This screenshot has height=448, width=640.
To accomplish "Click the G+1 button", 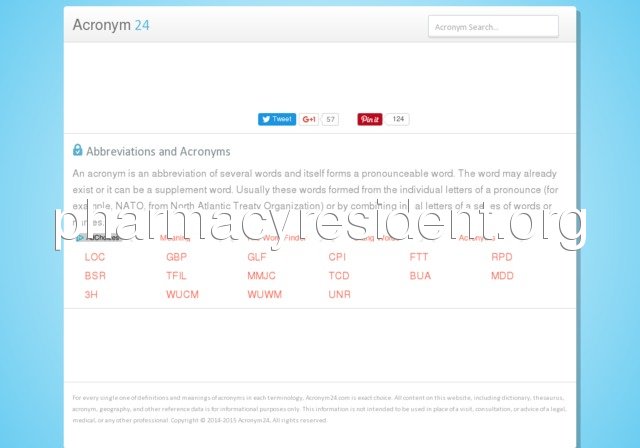I will click(309, 119).
